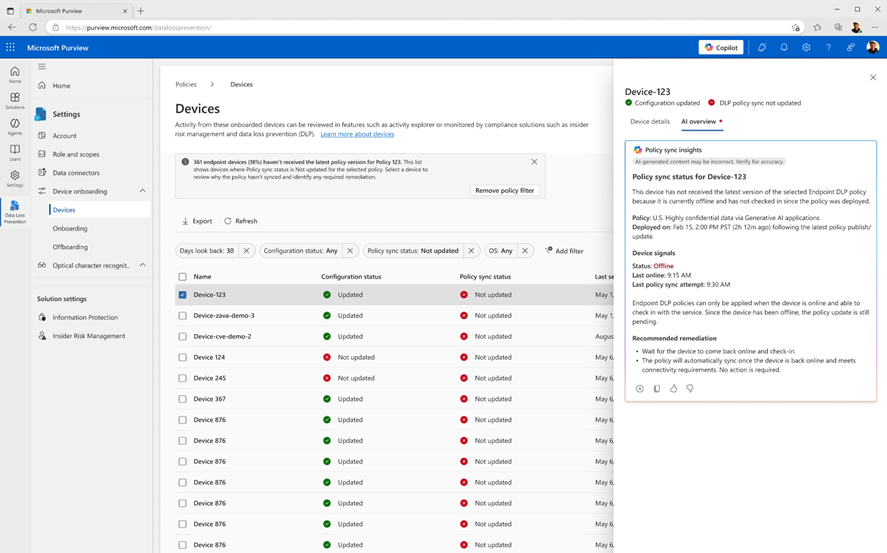Open Role and scopes

[75, 154]
